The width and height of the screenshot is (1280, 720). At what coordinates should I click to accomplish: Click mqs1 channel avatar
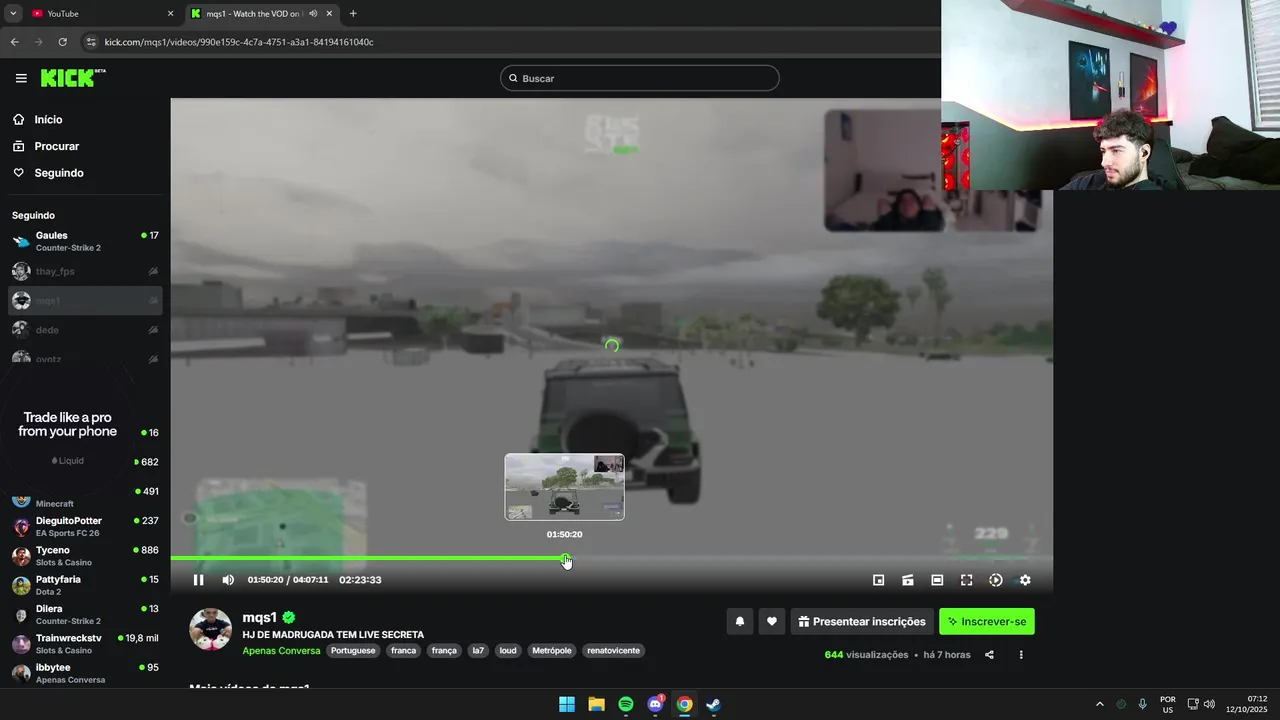click(x=210, y=629)
